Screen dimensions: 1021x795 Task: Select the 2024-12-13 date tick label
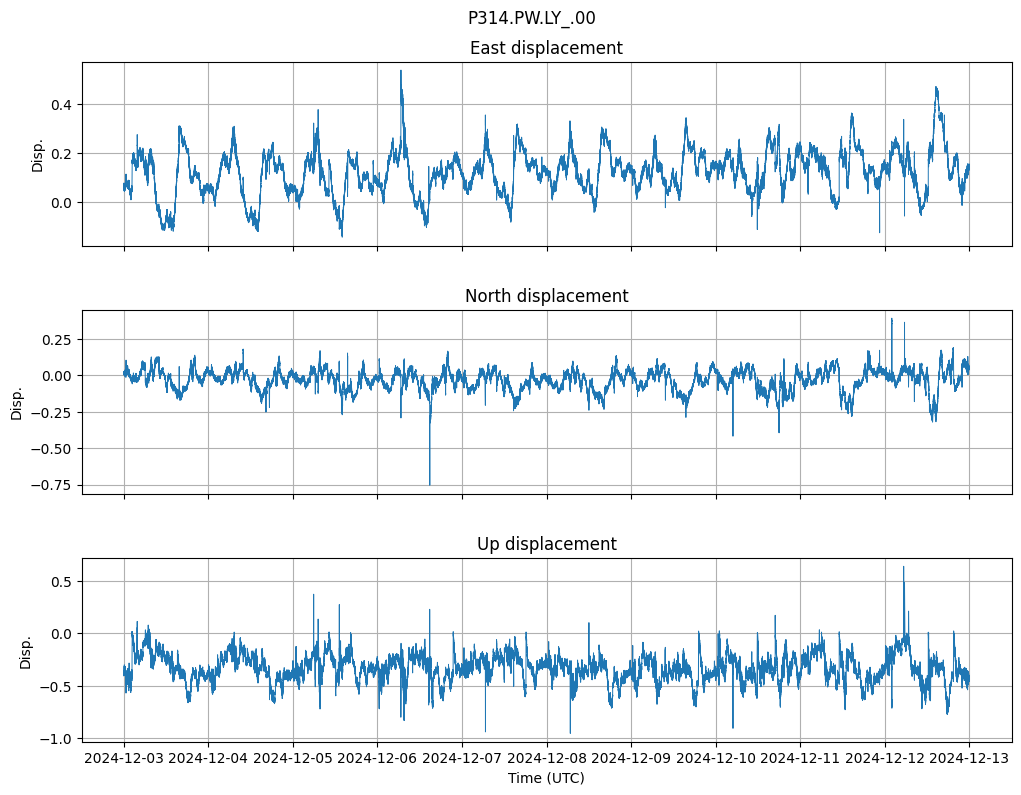click(968, 758)
